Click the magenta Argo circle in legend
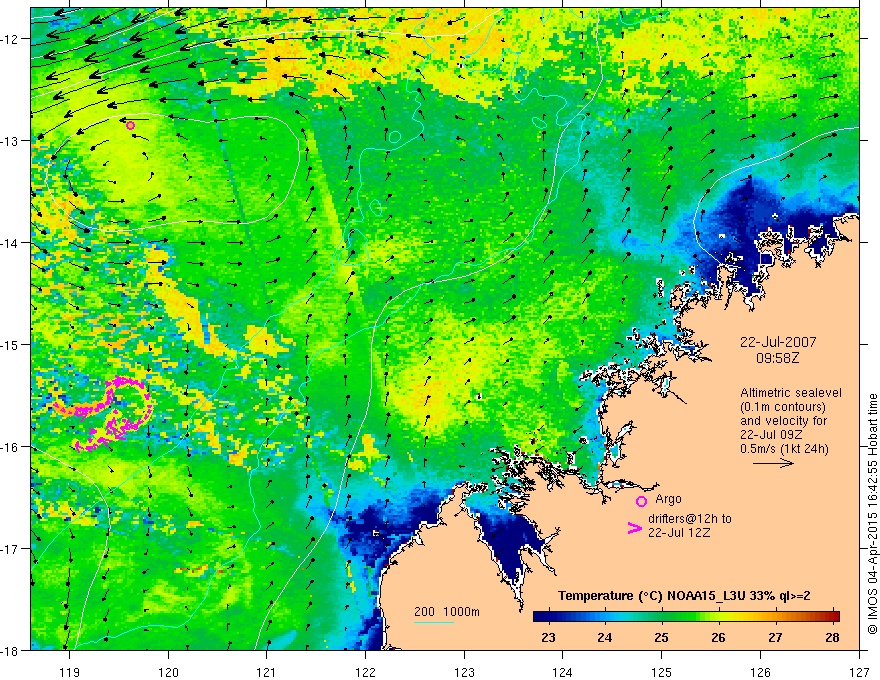880x680 pixels. 641,501
